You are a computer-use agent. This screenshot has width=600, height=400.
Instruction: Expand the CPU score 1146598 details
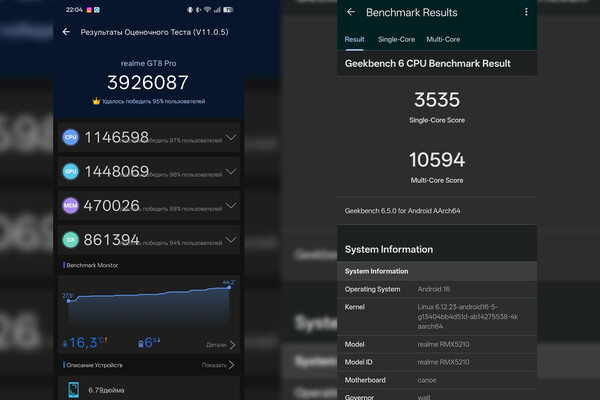pyautogui.click(x=231, y=138)
